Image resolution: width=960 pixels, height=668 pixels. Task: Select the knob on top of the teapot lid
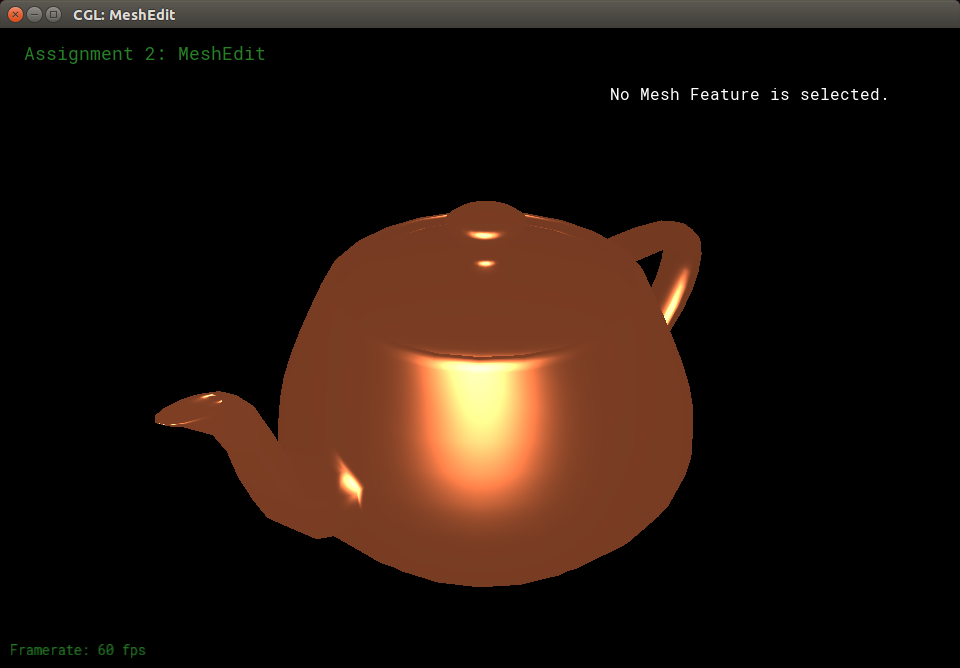485,216
